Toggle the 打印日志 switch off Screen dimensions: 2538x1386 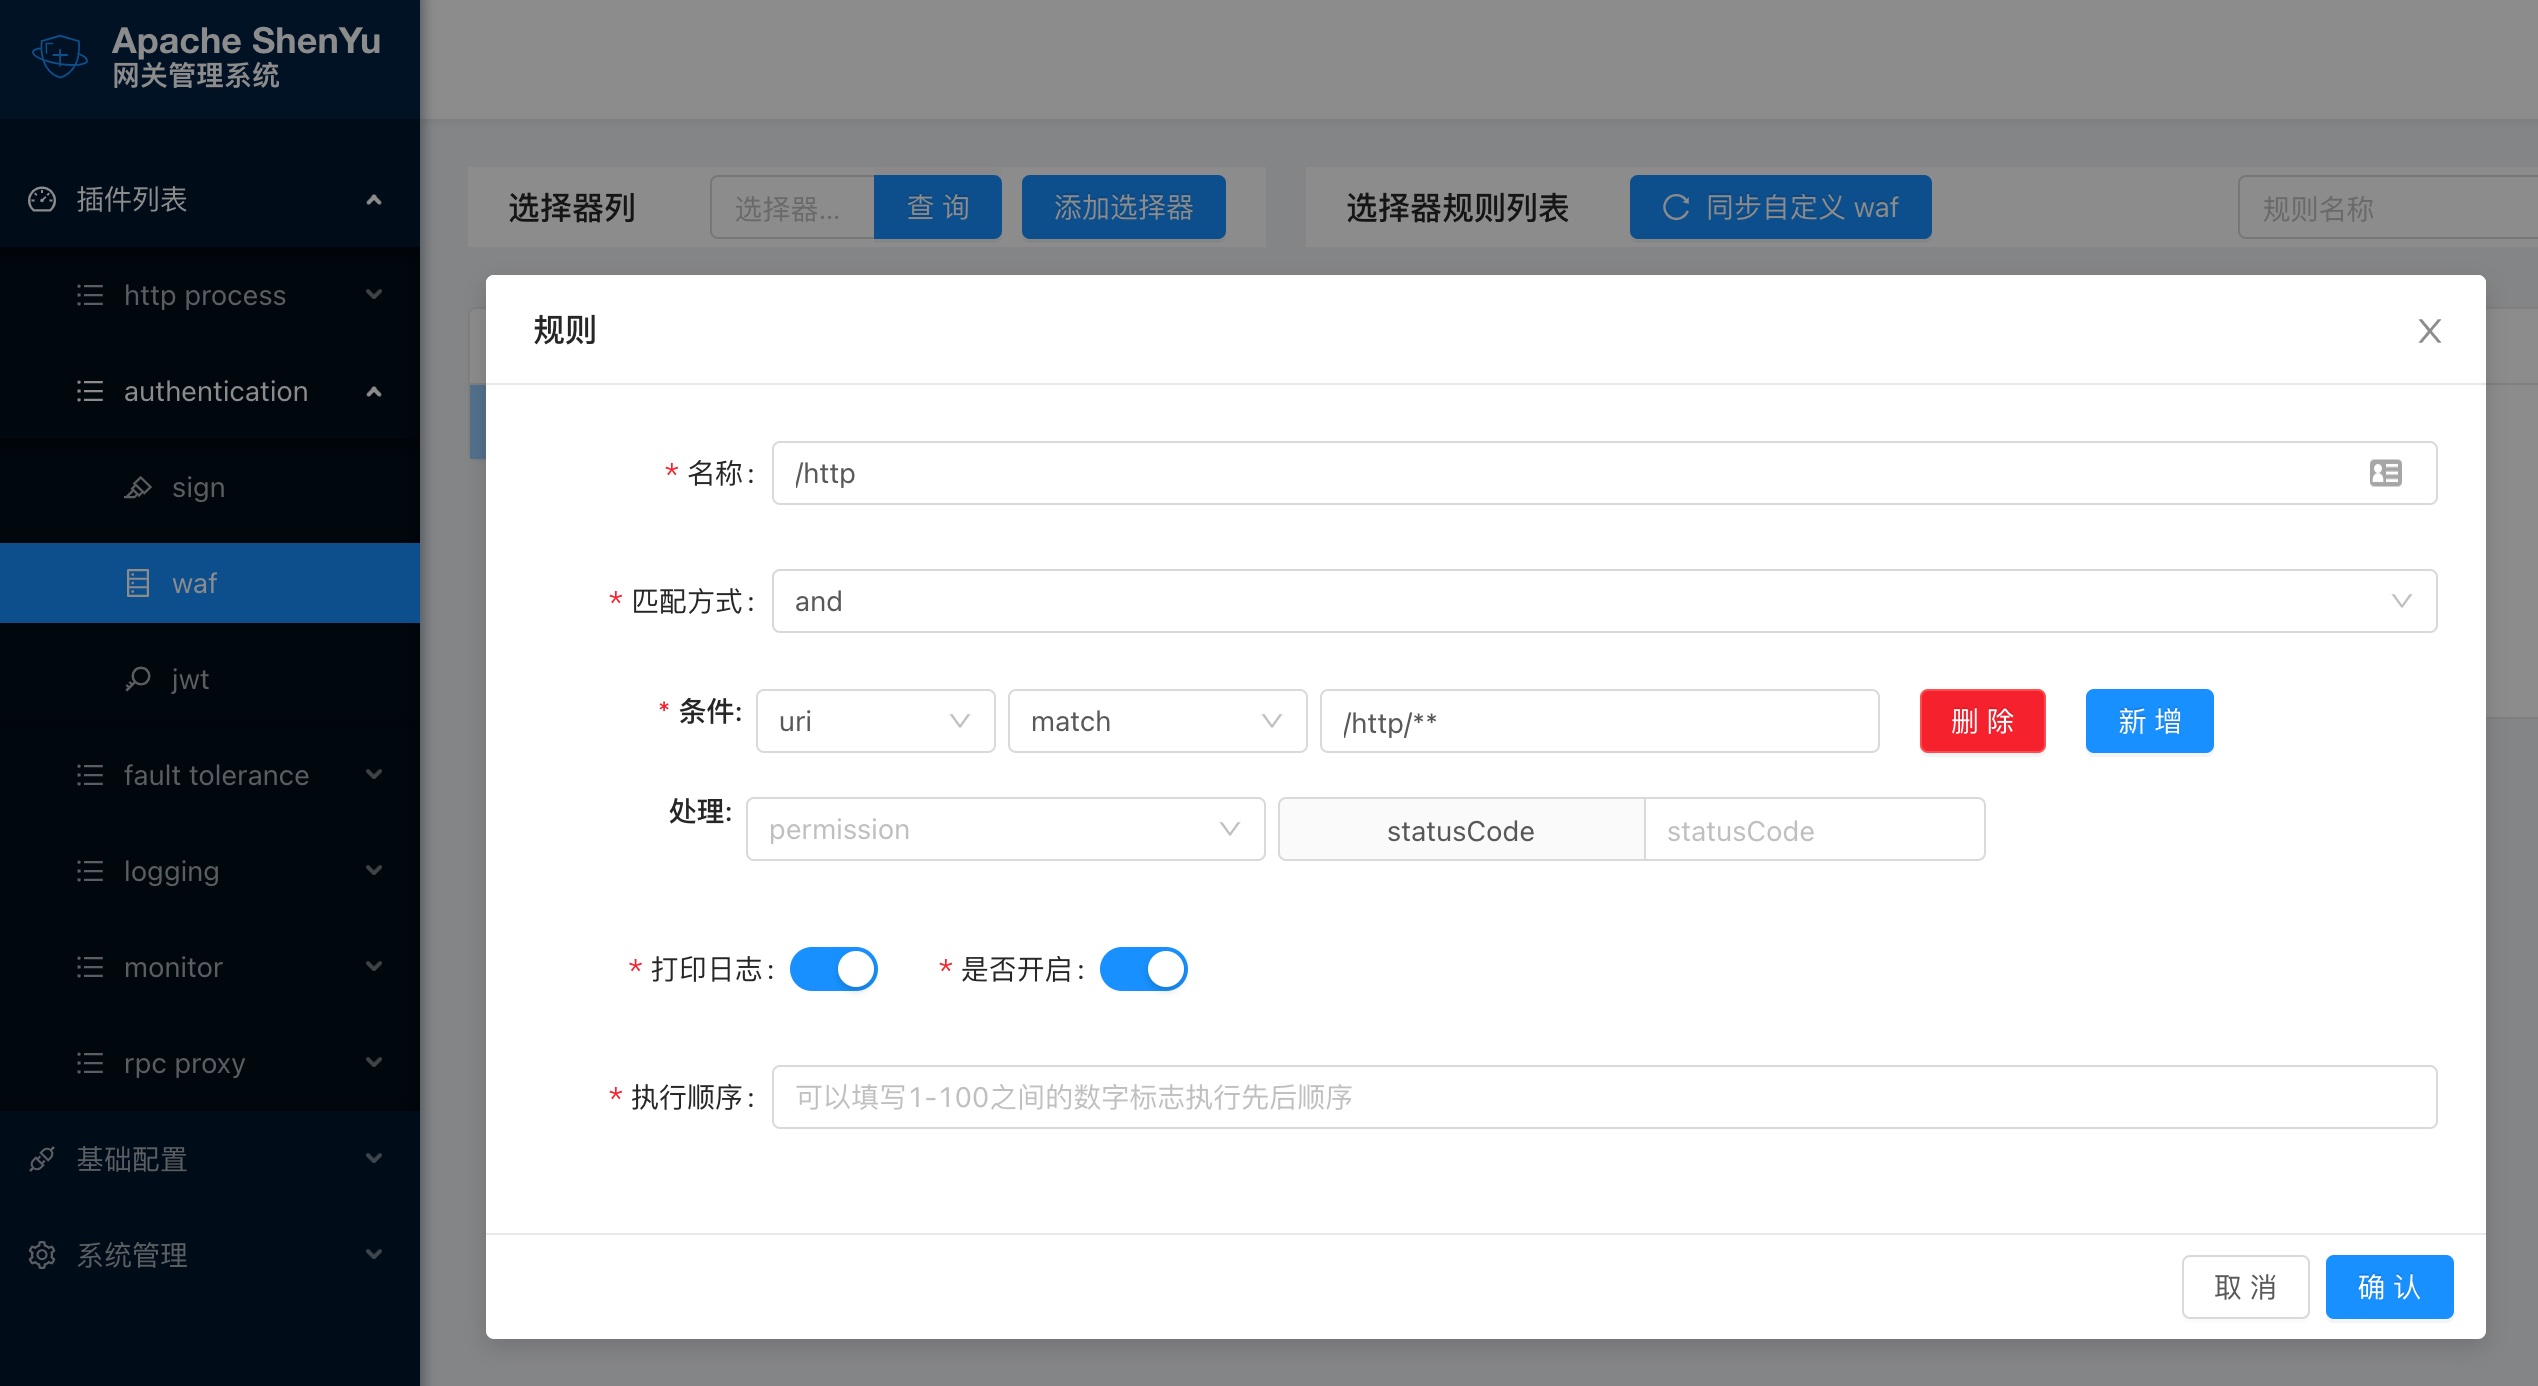pyautogui.click(x=833, y=969)
